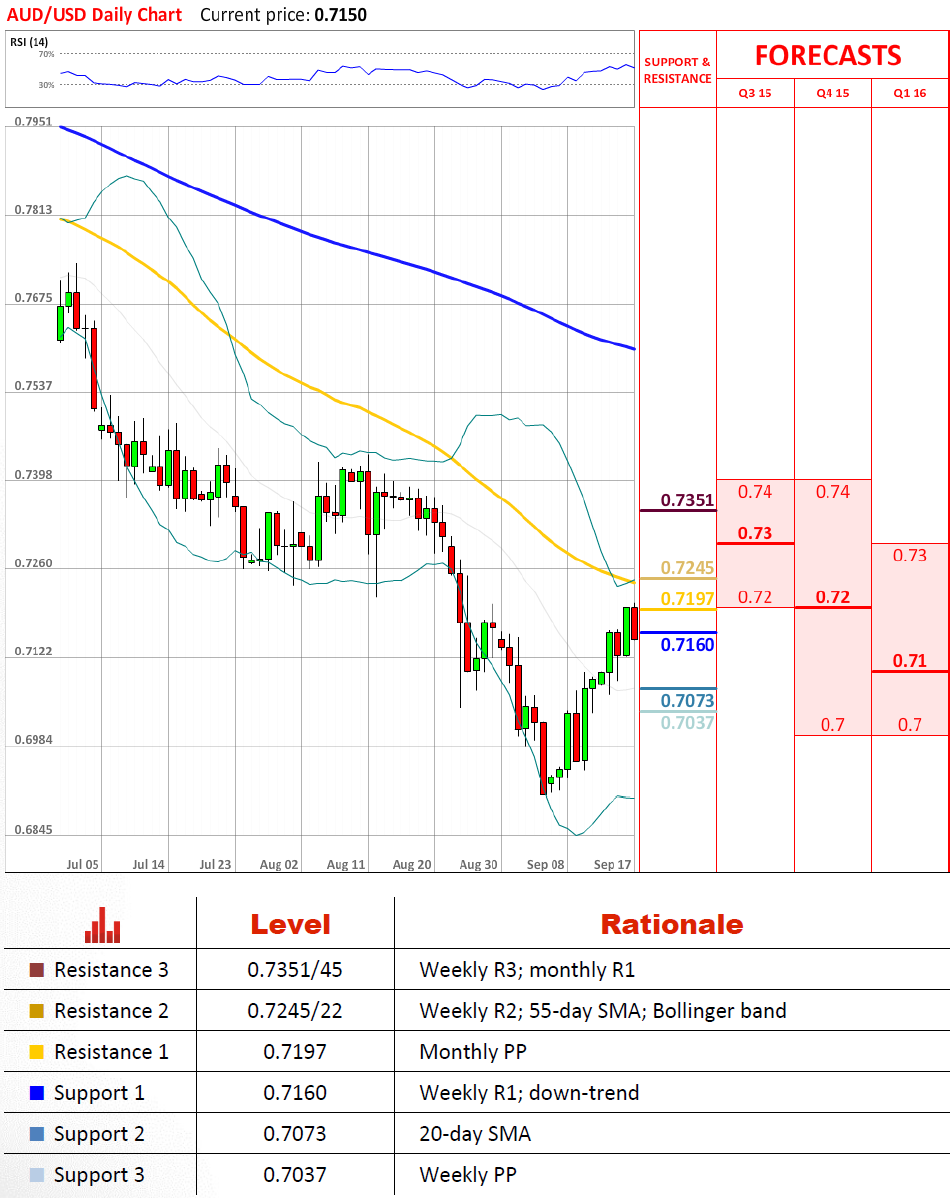Click the Support 2 row label
Screen dimensions: 952x1198
click(99, 1135)
